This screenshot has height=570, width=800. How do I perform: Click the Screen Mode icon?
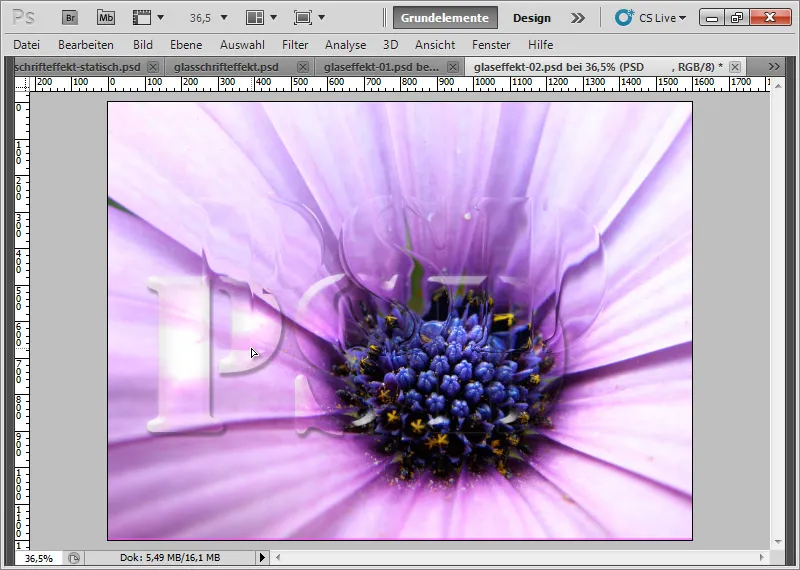click(x=303, y=18)
